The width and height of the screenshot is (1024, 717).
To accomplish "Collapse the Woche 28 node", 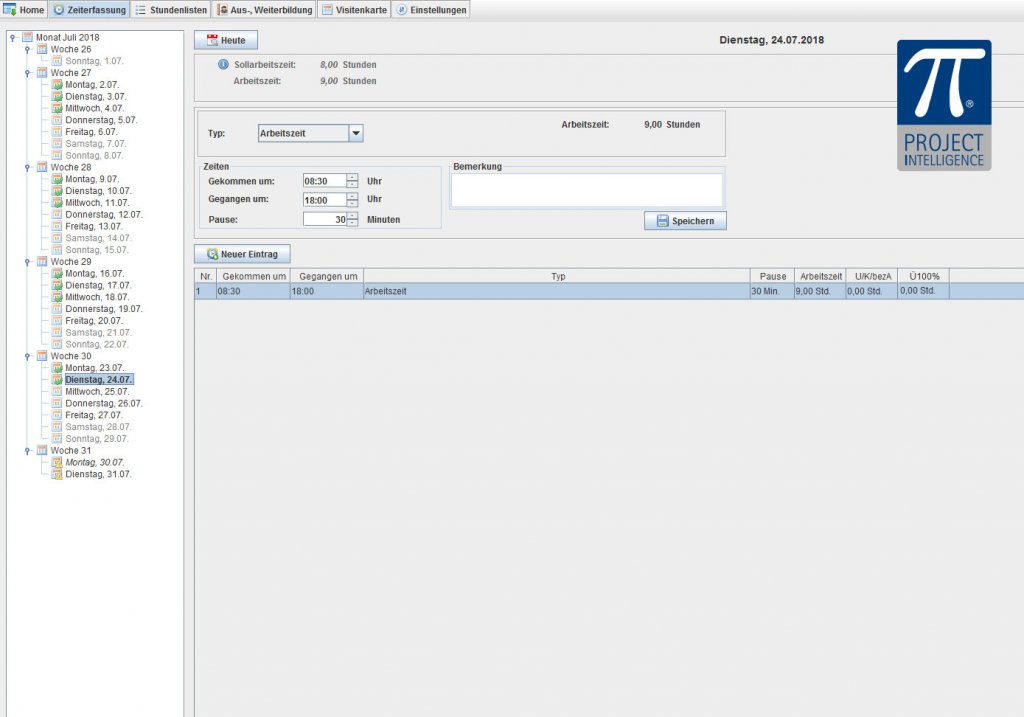I will tap(27, 168).
